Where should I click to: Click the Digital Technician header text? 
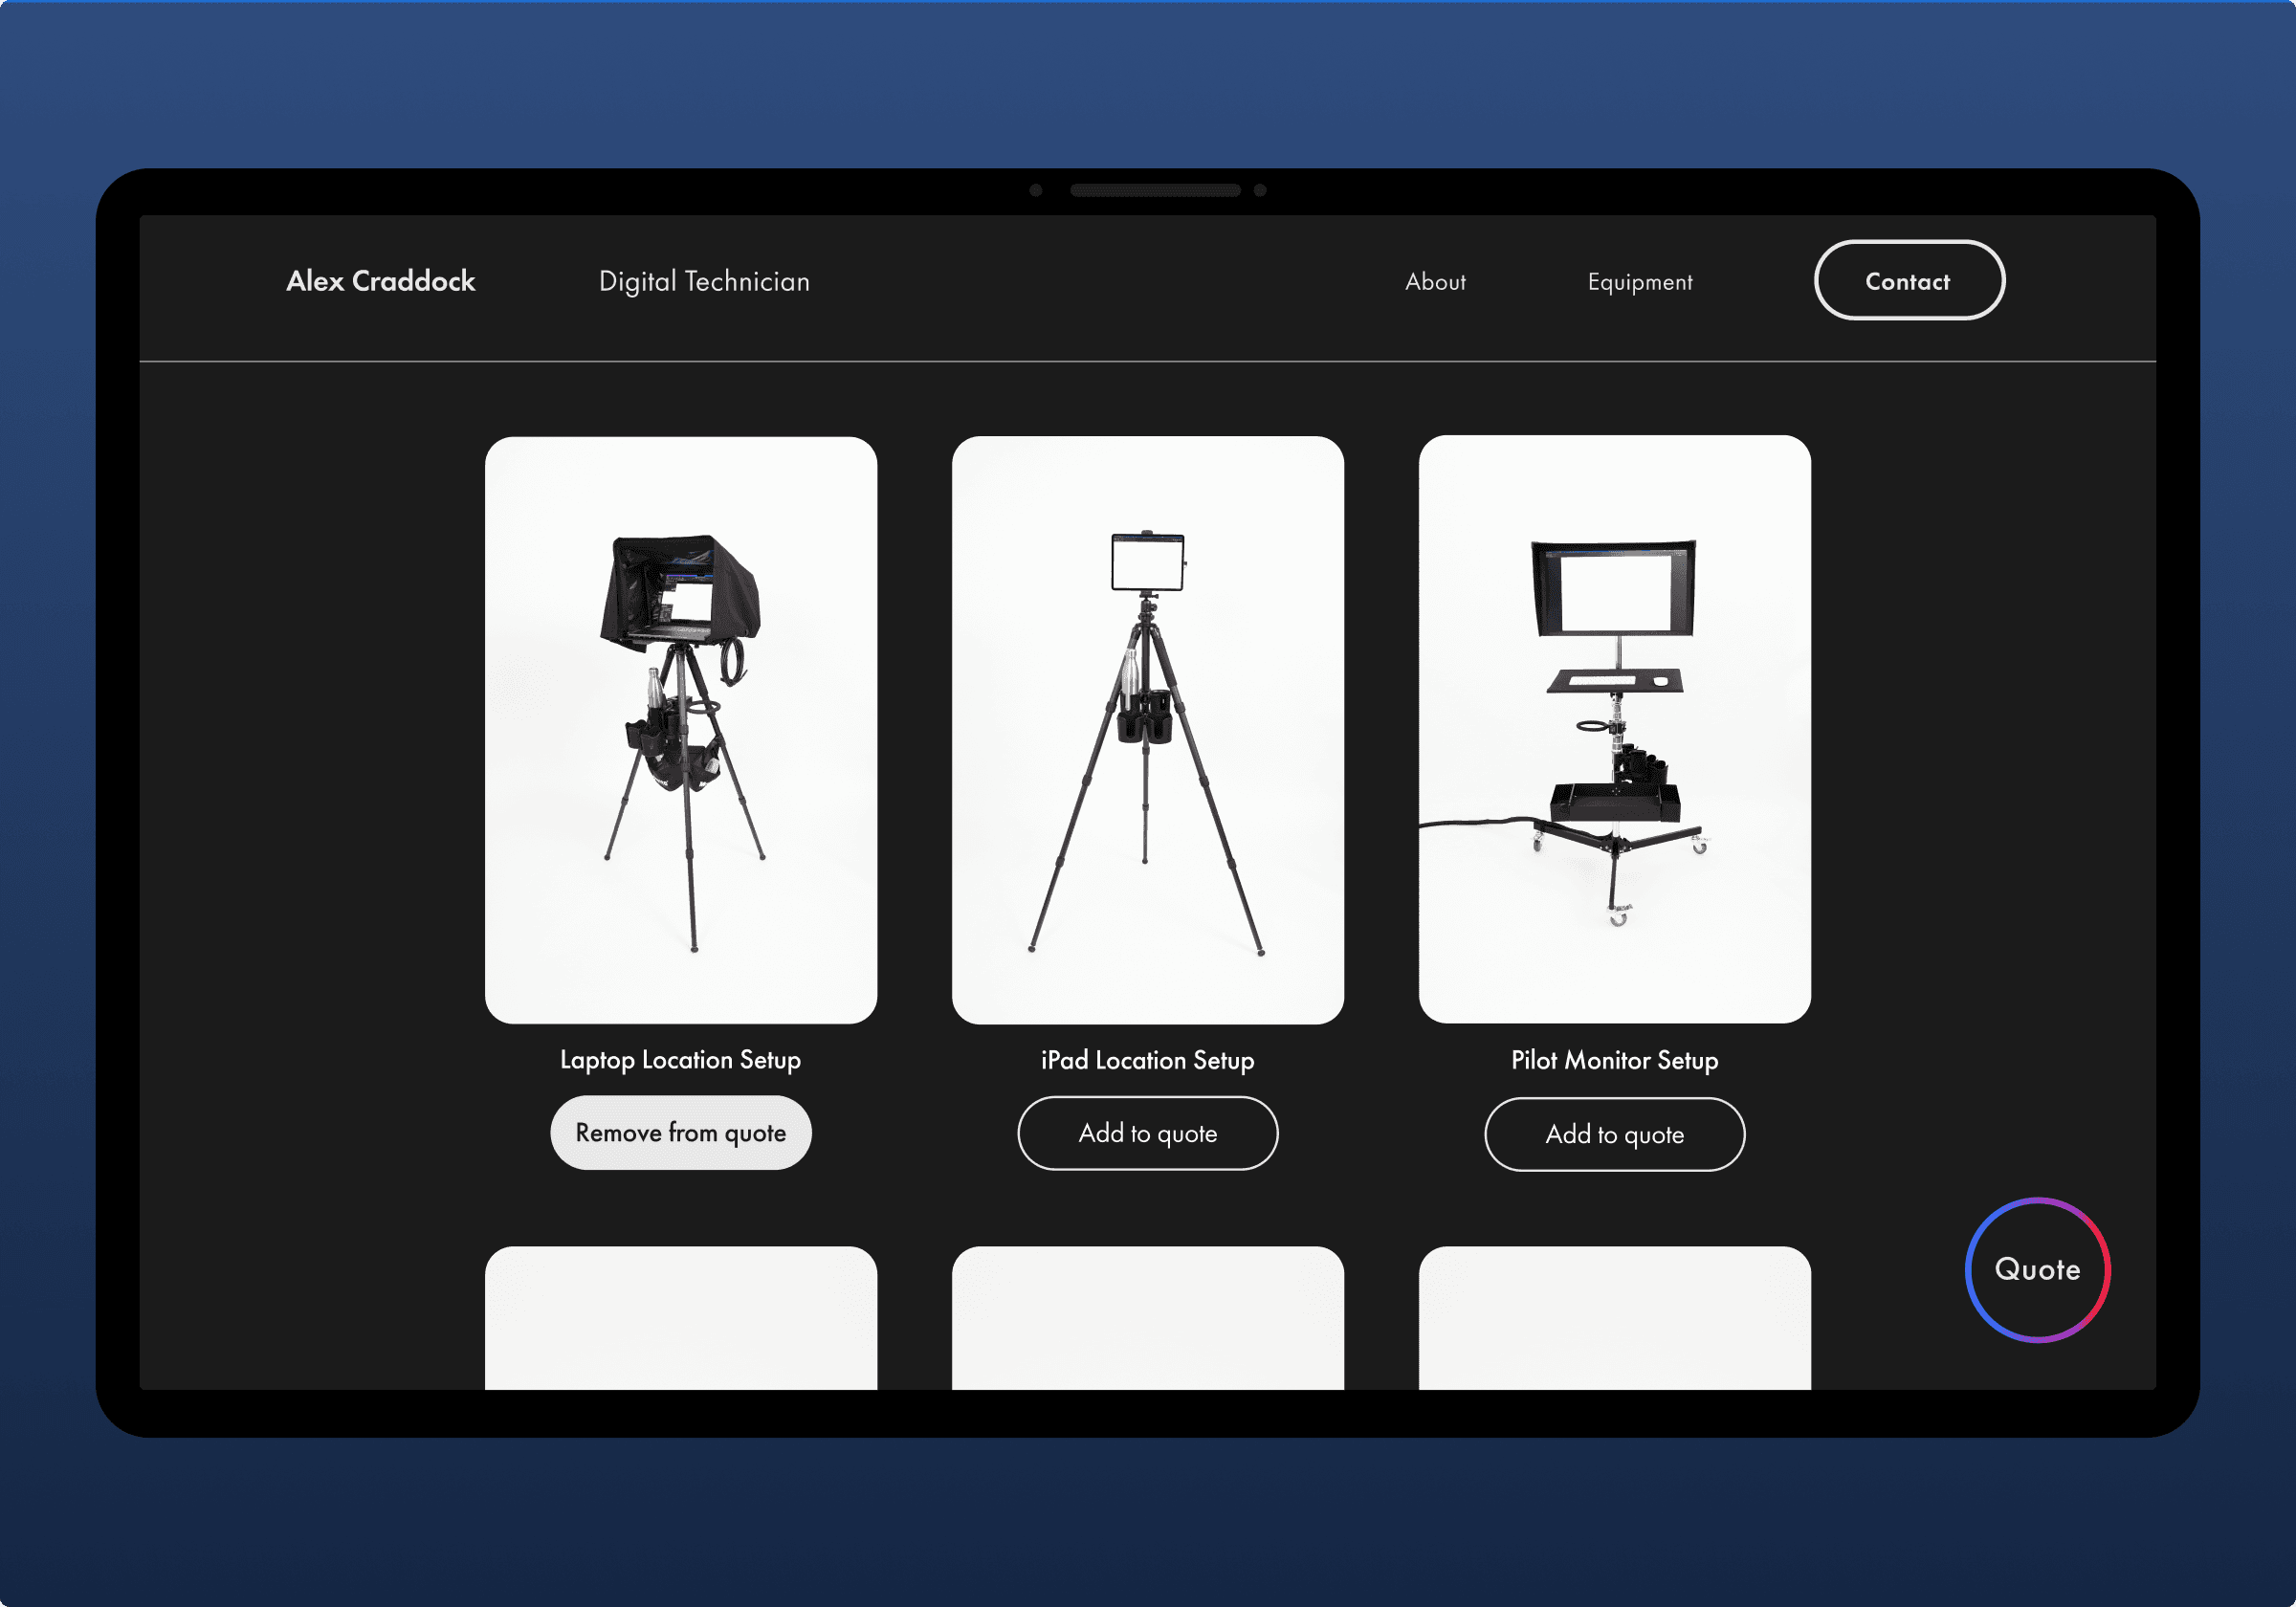point(704,282)
